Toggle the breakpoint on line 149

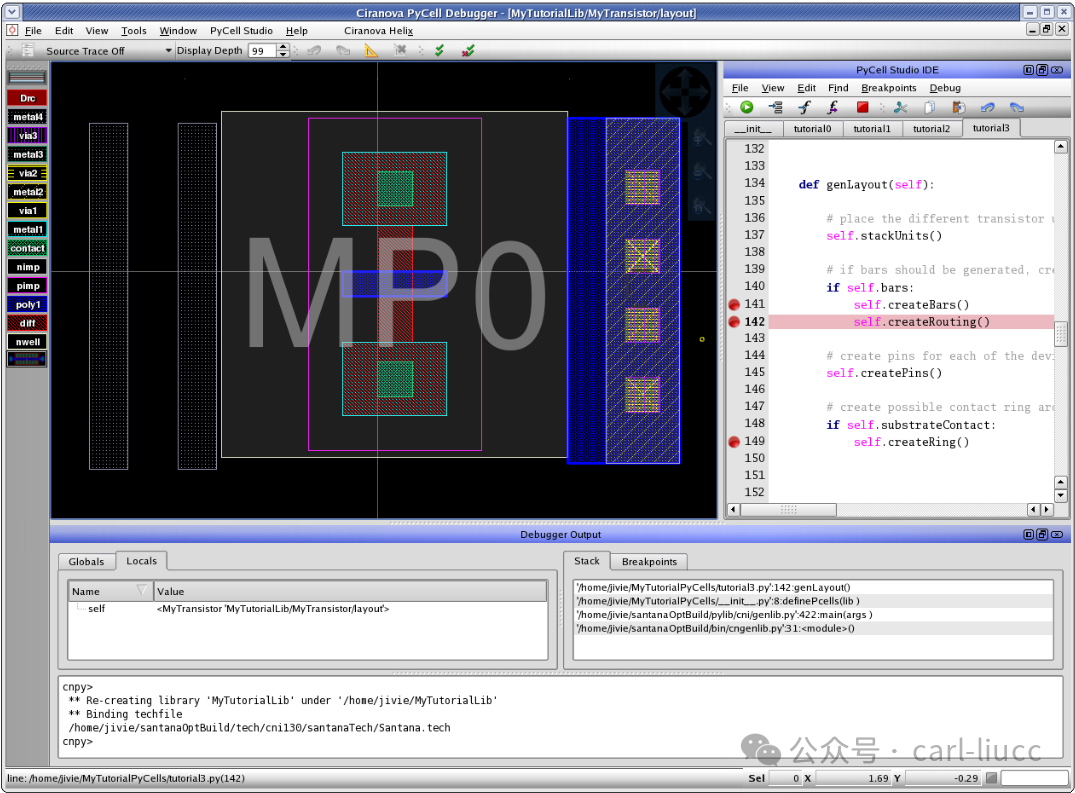(x=734, y=441)
